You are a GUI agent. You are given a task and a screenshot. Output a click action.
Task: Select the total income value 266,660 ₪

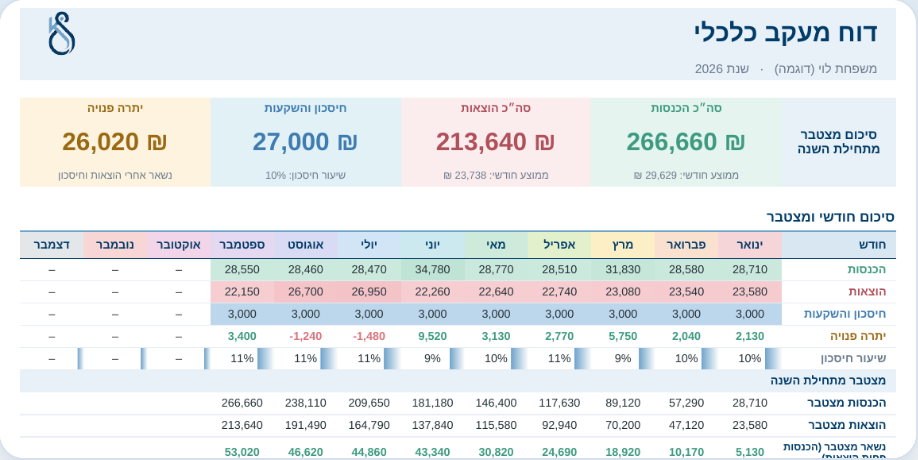(x=686, y=142)
